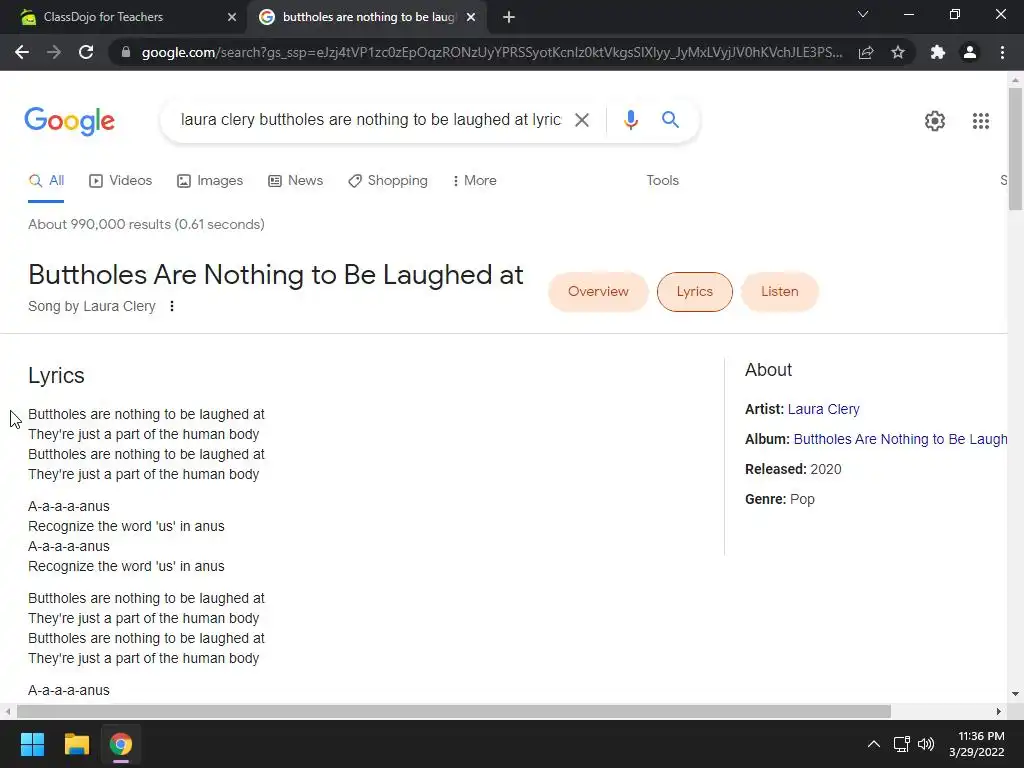The image size is (1024, 768).
Task: Click the Genre: Pop text
Action: click(780, 500)
